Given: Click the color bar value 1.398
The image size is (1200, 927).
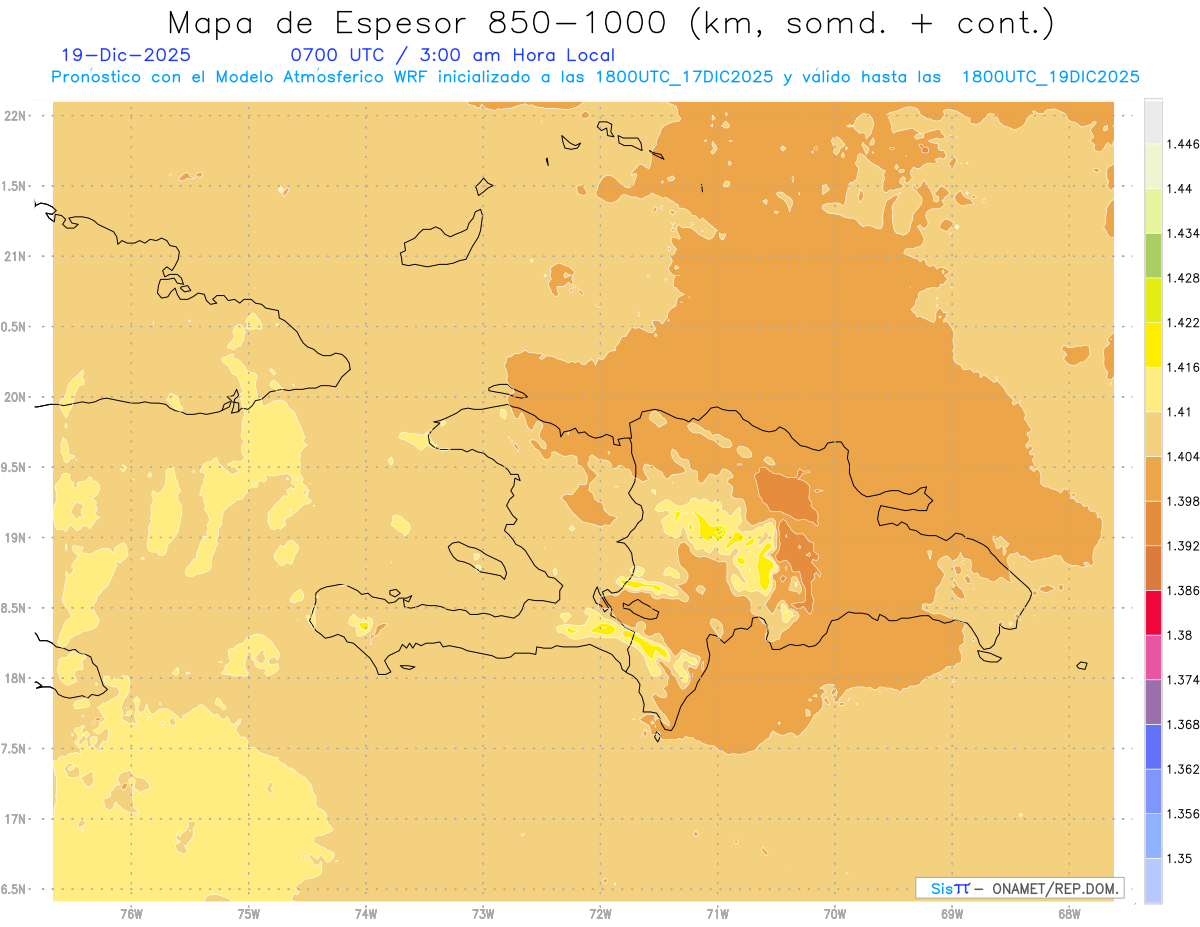Looking at the screenshot, I should [1183, 501].
